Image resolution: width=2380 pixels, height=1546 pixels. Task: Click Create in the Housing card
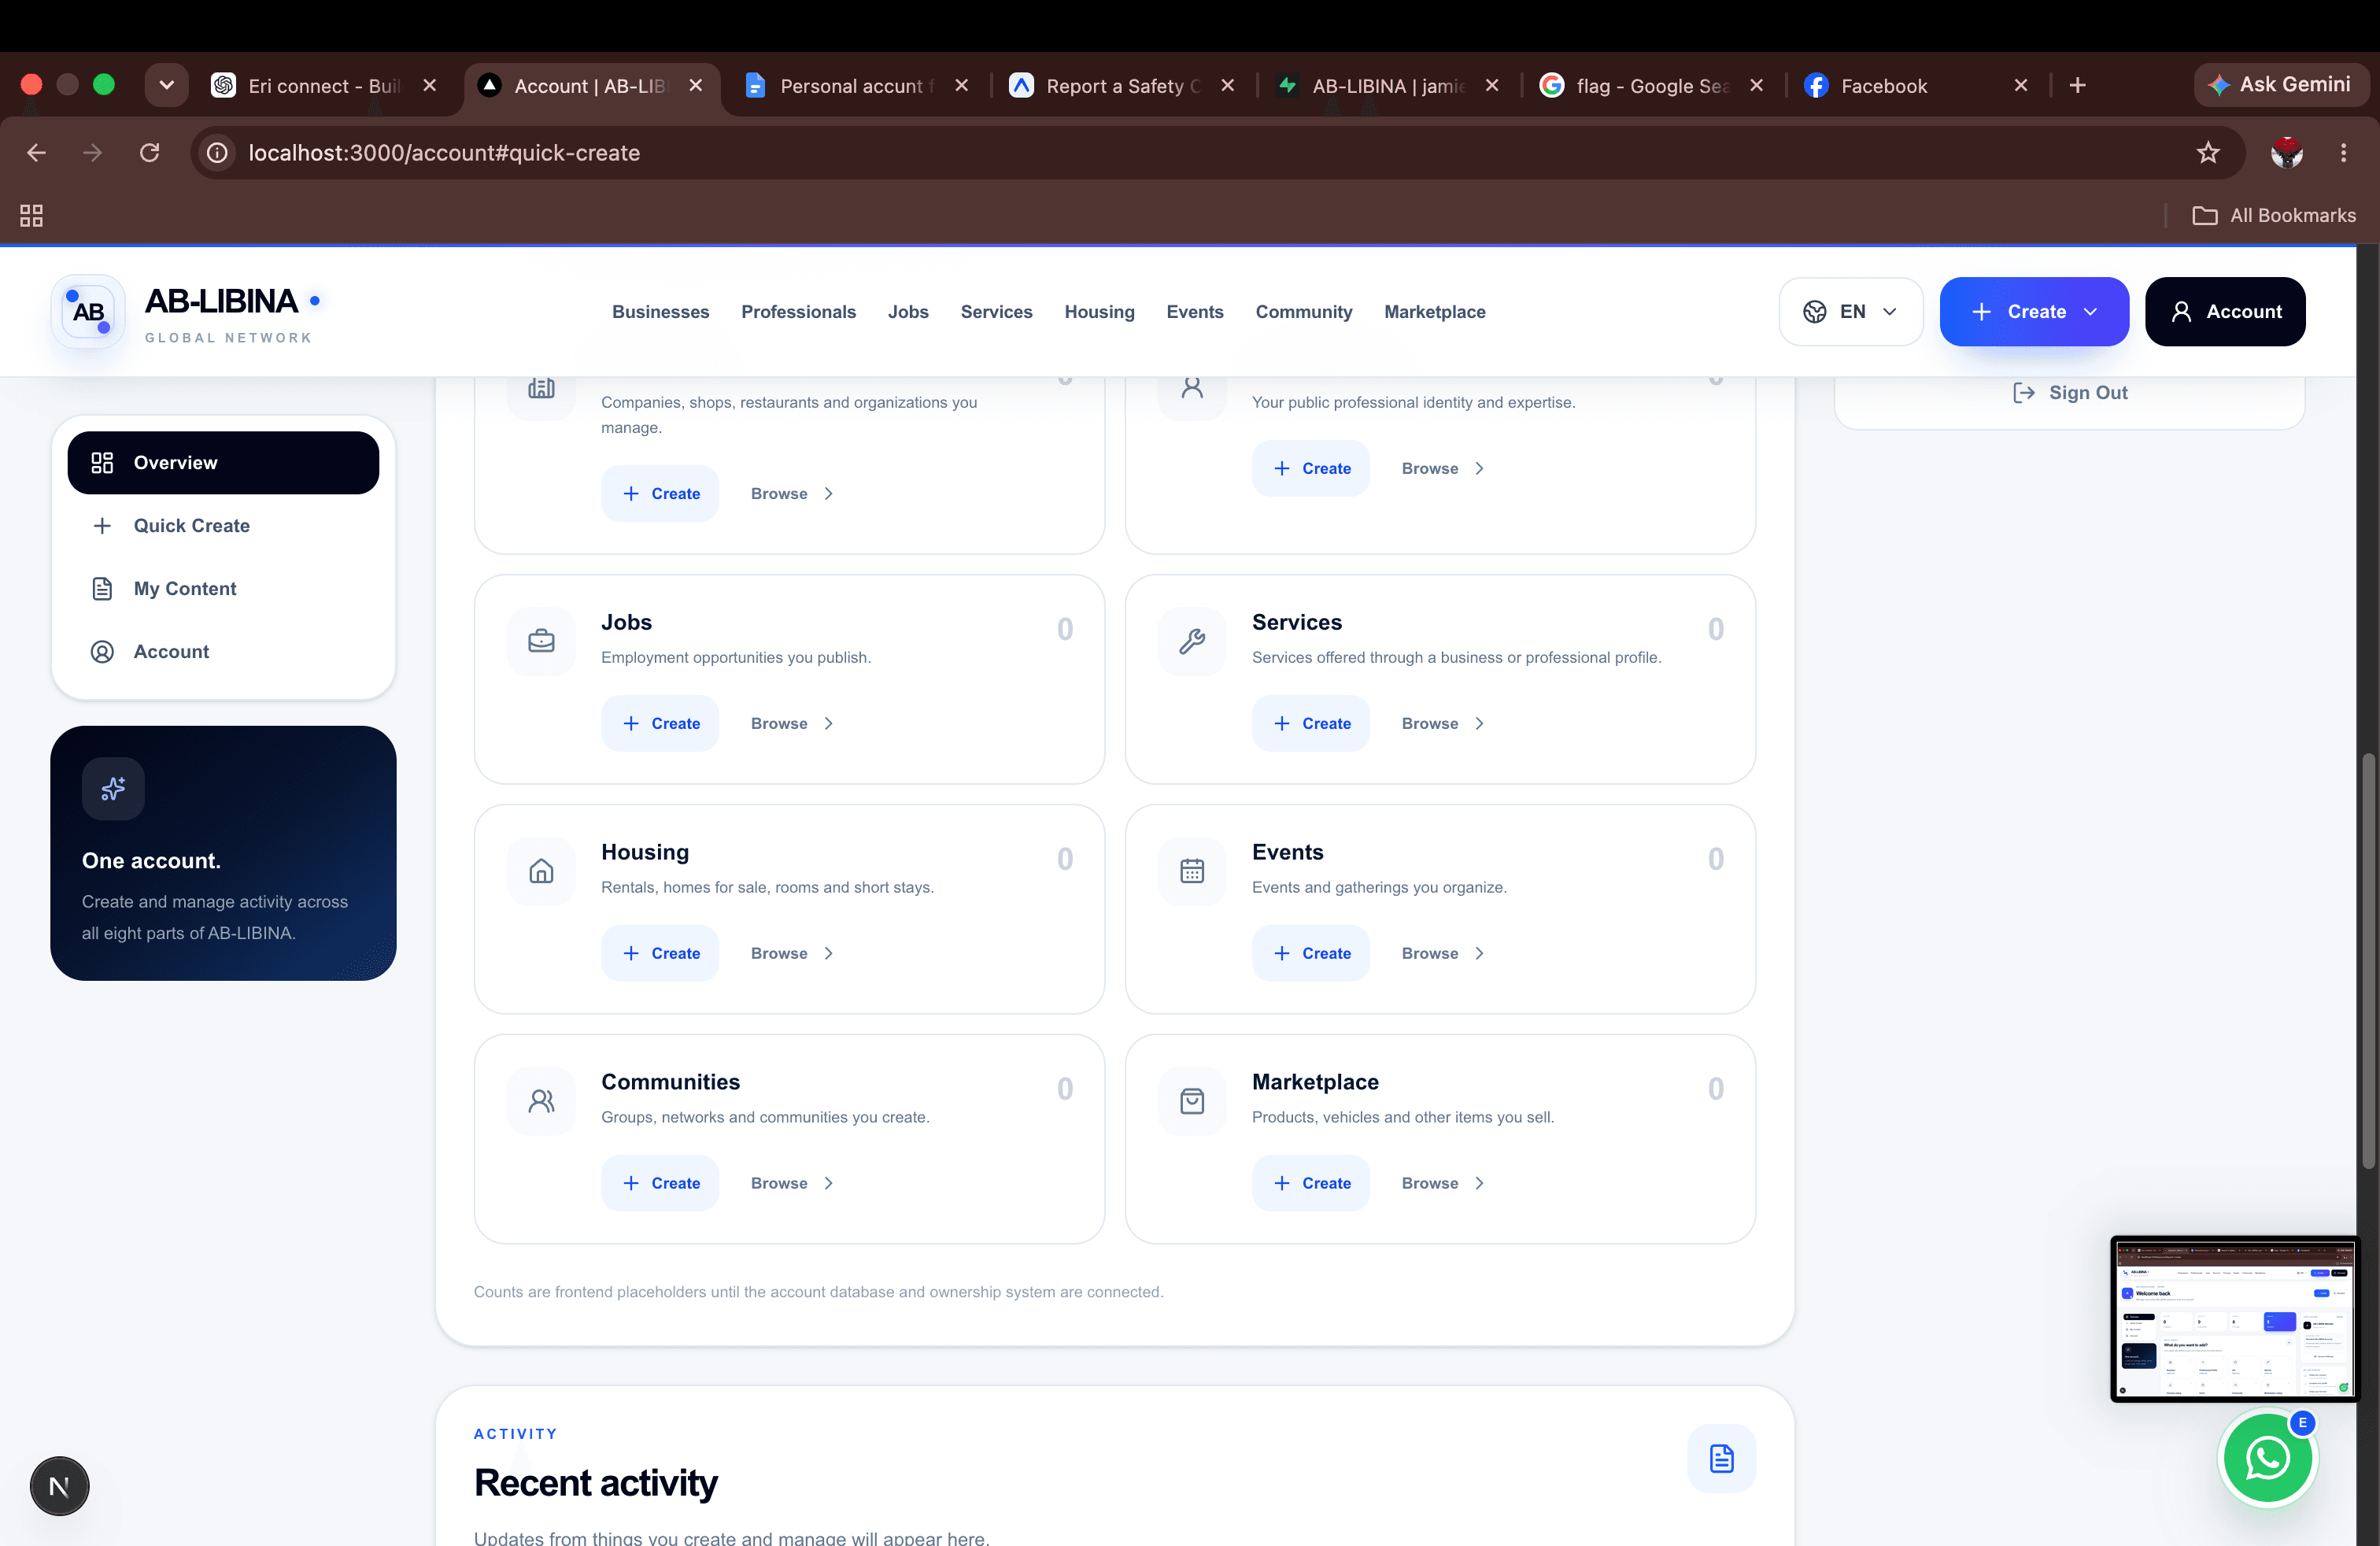[x=660, y=954]
